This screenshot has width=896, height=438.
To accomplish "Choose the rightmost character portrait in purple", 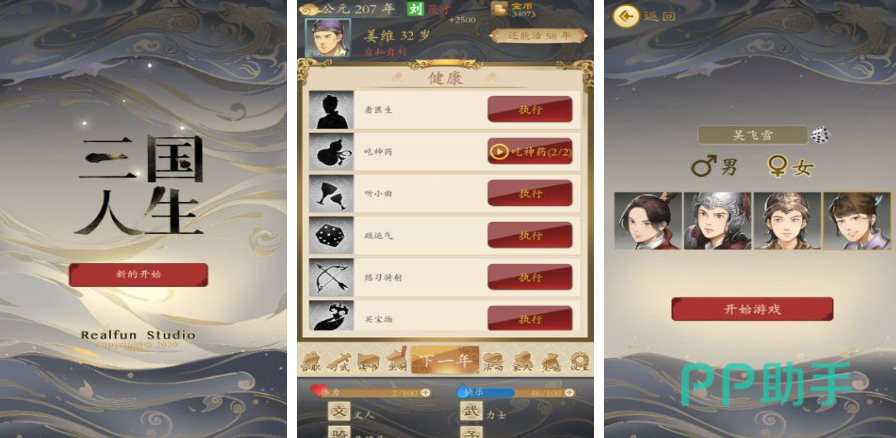I will click(857, 221).
